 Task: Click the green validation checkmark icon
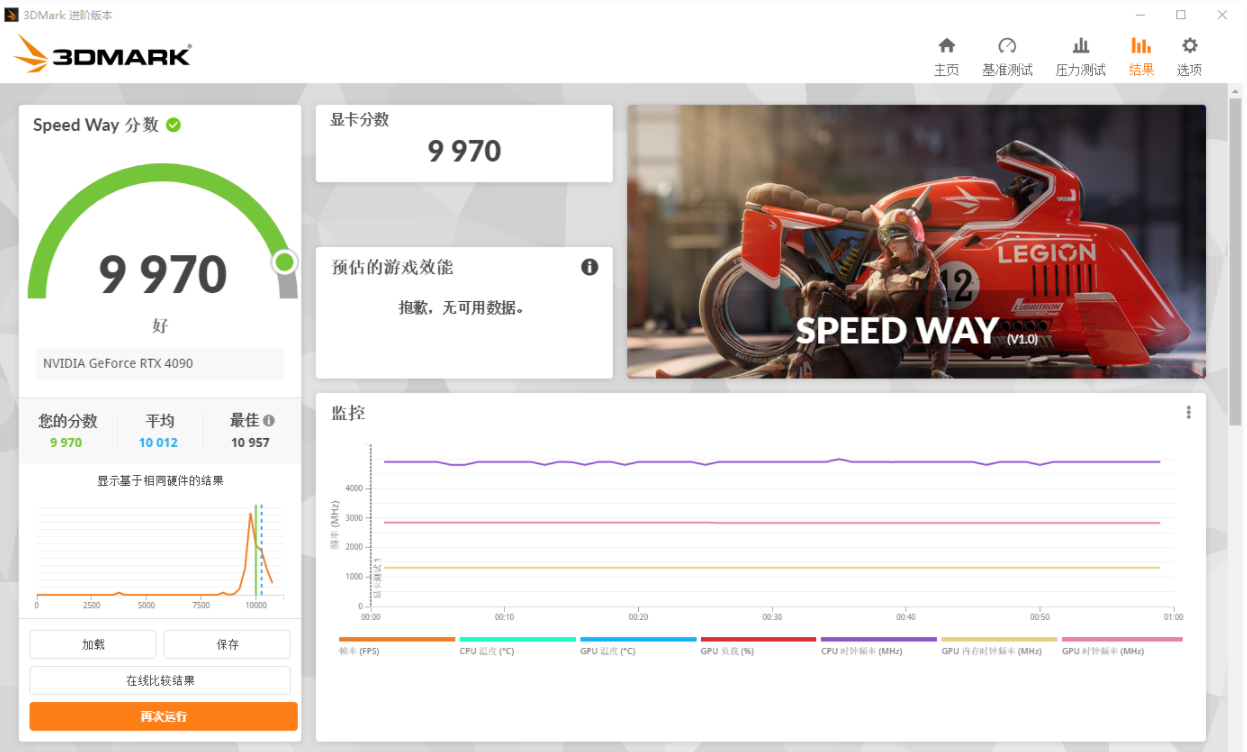(174, 125)
